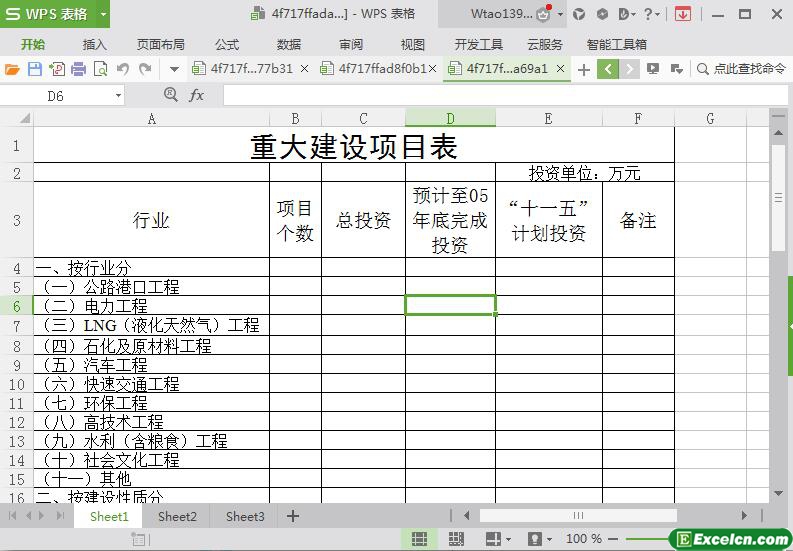
Task: Expand the Name Box dropdown arrow
Action: [118, 96]
